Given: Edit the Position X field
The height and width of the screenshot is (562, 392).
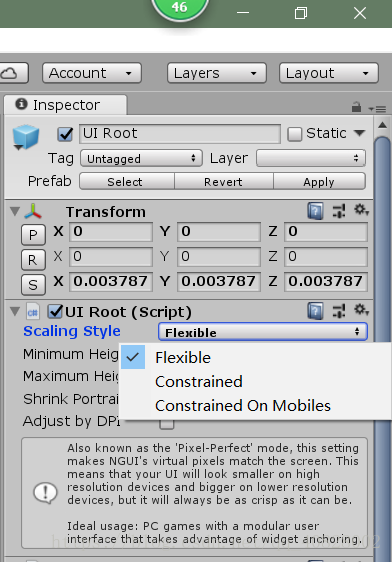Looking at the screenshot, I should [111, 232].
